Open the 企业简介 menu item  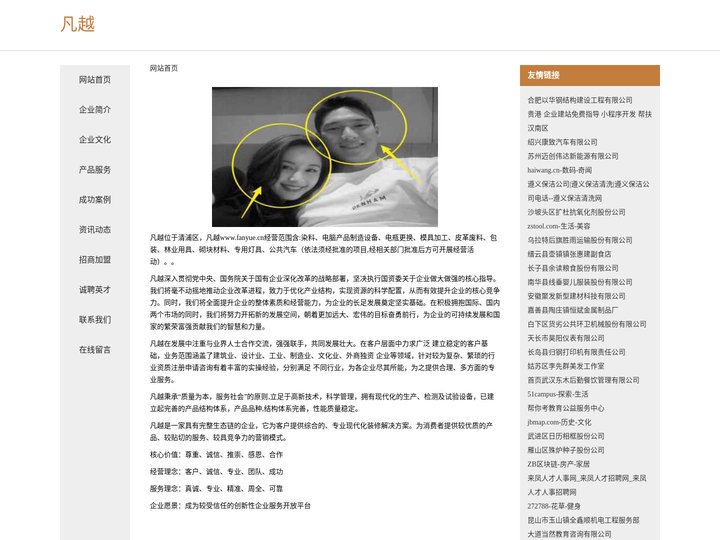[x=95, y=109]
